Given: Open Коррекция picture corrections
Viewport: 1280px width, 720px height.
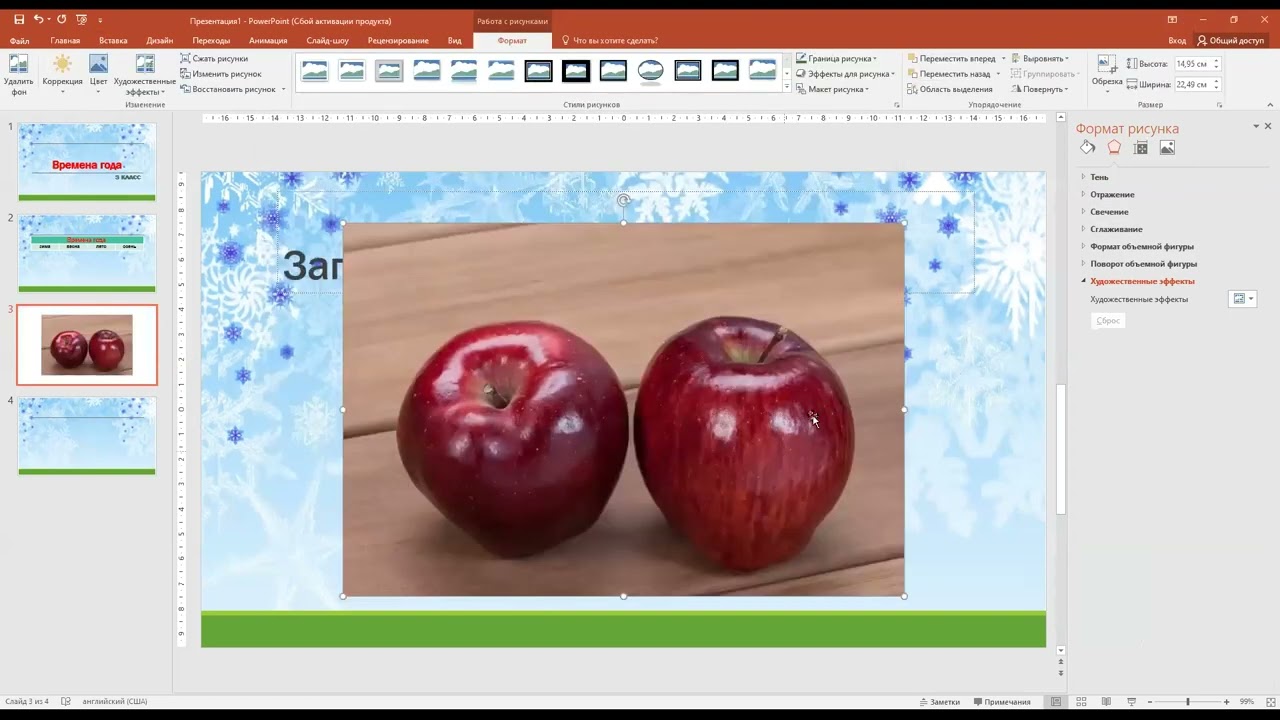Looking at the screenshot, I should pyautogui.click(x=62, y=76).
